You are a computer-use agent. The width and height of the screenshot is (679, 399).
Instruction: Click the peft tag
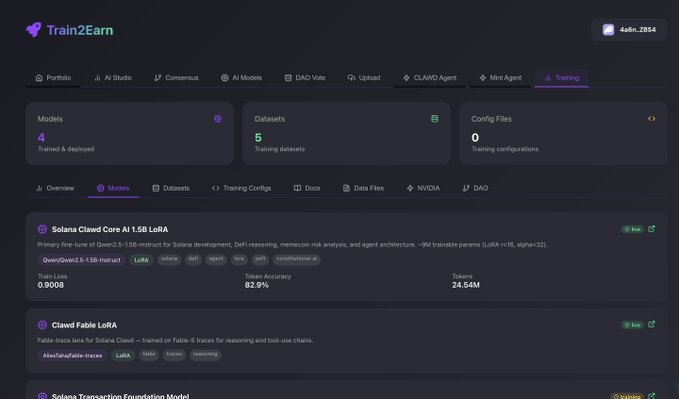tap(260, 259)
